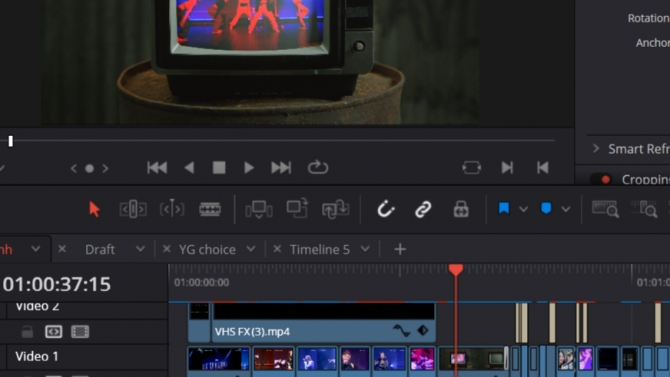The height and width of the screenshot is (377, 670).
Task: Open the marker color dropdown arrow
Action: (x=566, y=209)
